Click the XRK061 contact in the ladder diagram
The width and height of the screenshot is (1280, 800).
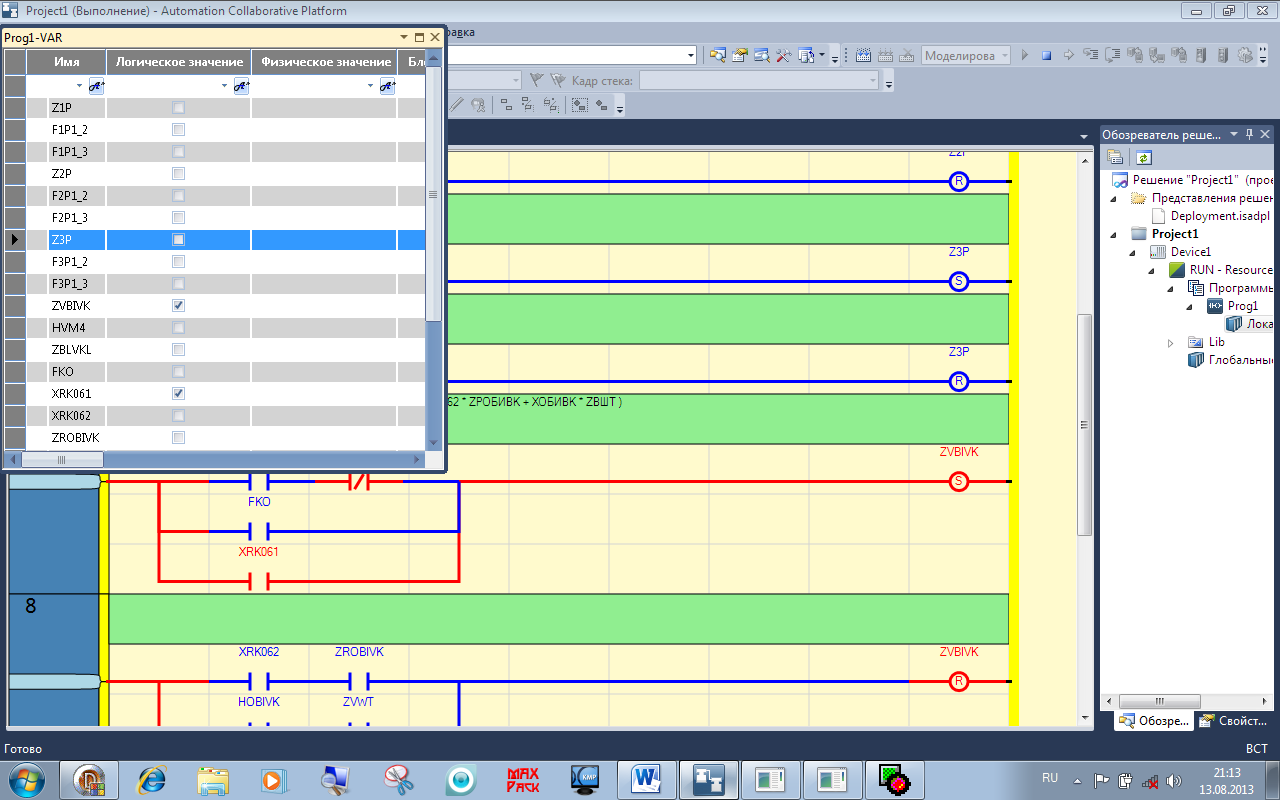pyautogui.click(x=258, y=581)
